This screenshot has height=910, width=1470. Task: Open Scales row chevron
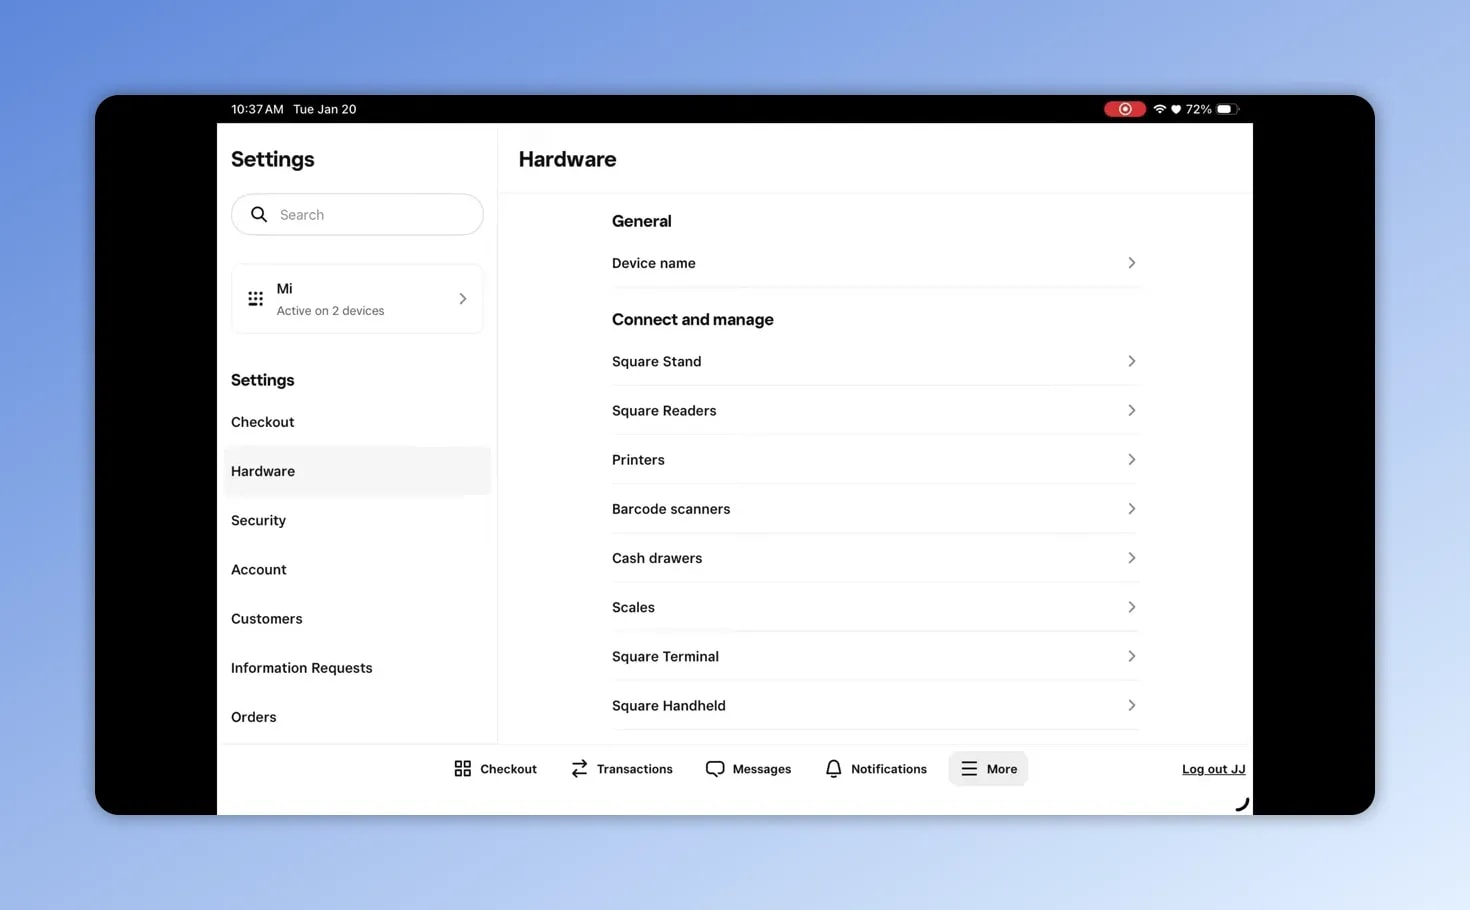[1131, 607]
